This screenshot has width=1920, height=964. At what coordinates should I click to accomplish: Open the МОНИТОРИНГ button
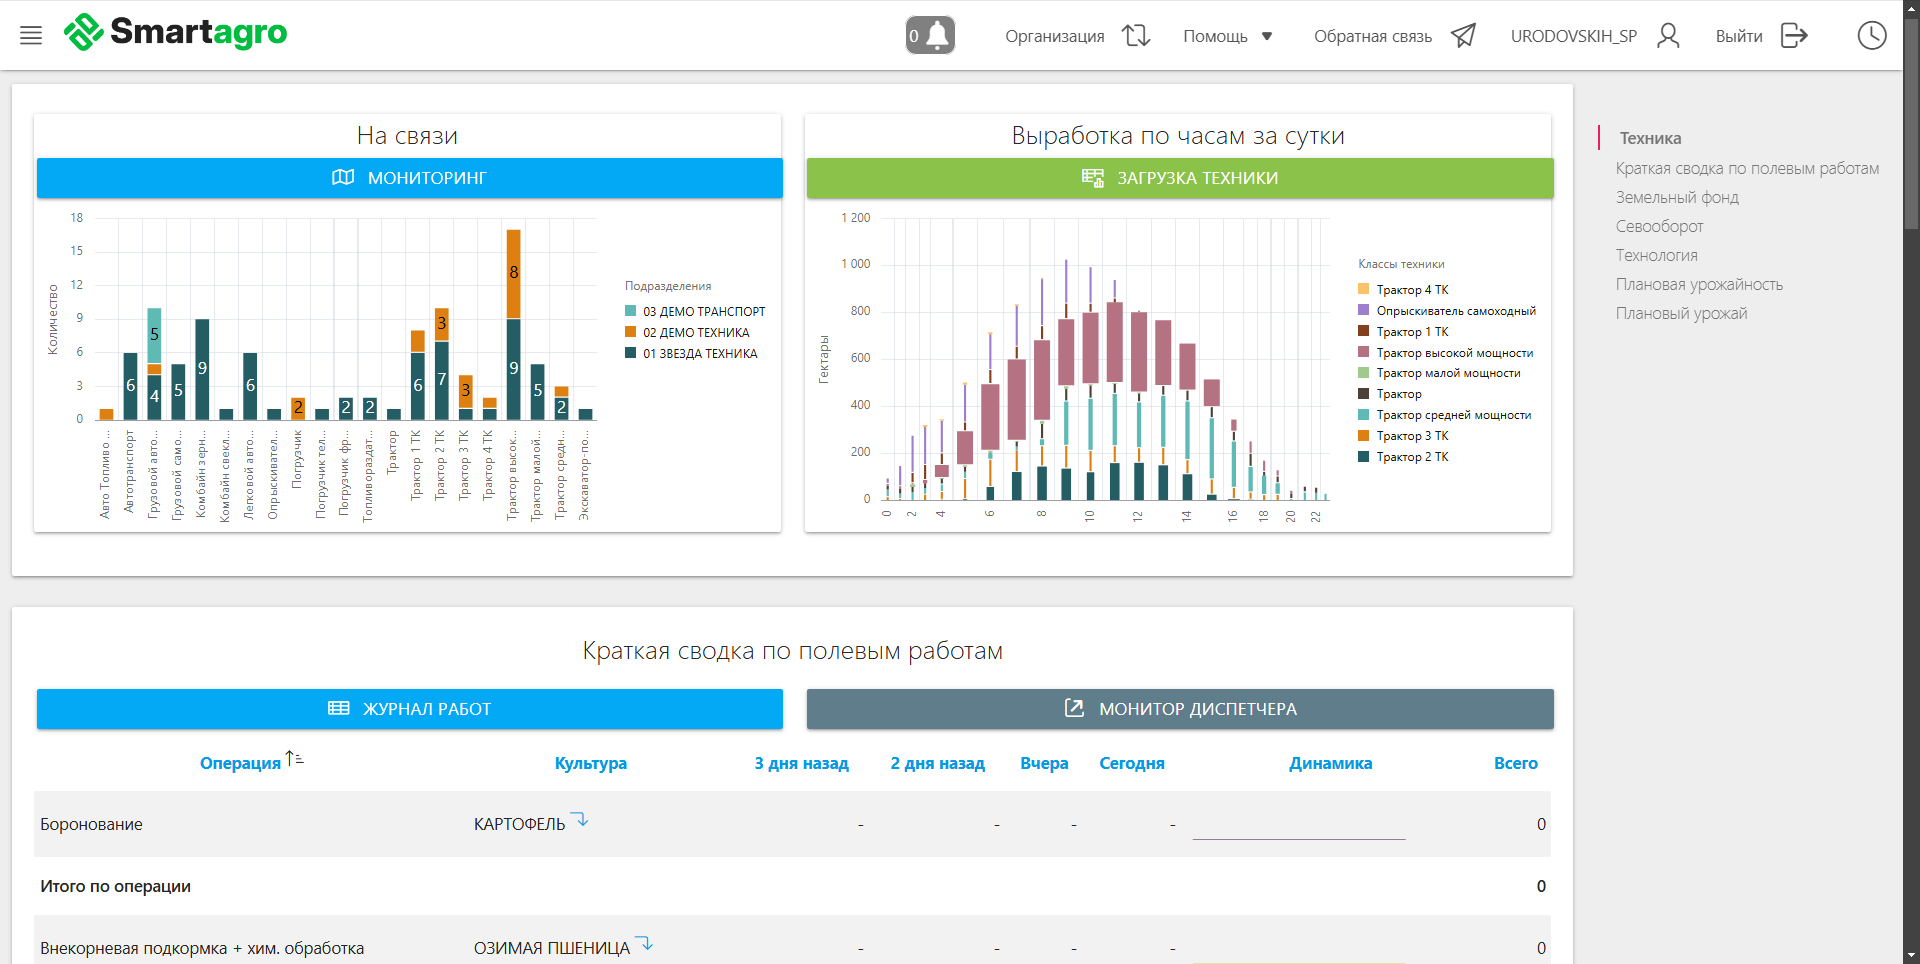410,178
